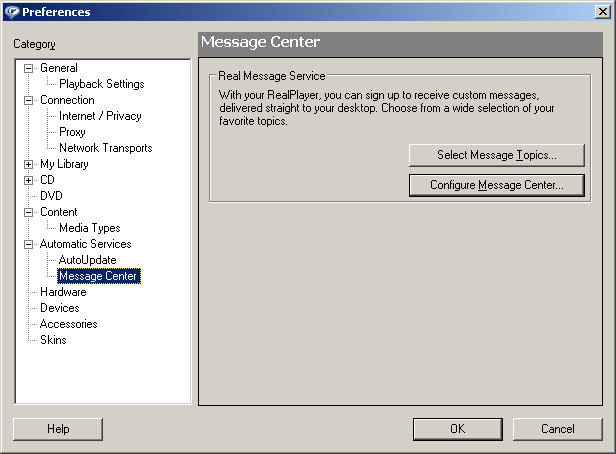
Task: Collapse the General tree node
Action: pyautogui.click(x=29, y=68)
